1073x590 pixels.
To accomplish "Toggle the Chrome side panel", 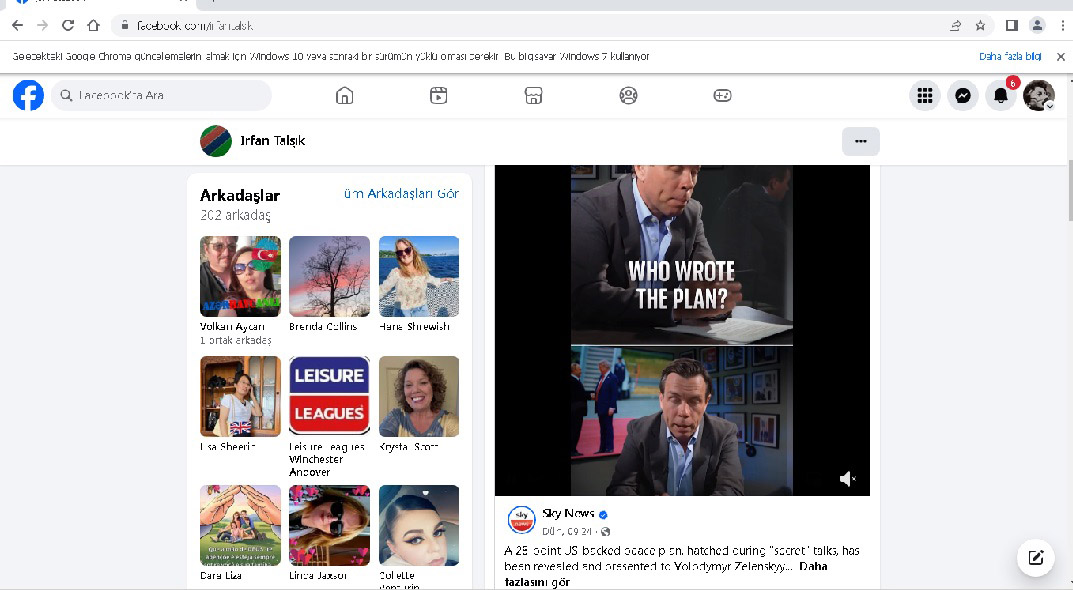I will click(1011, 25).
